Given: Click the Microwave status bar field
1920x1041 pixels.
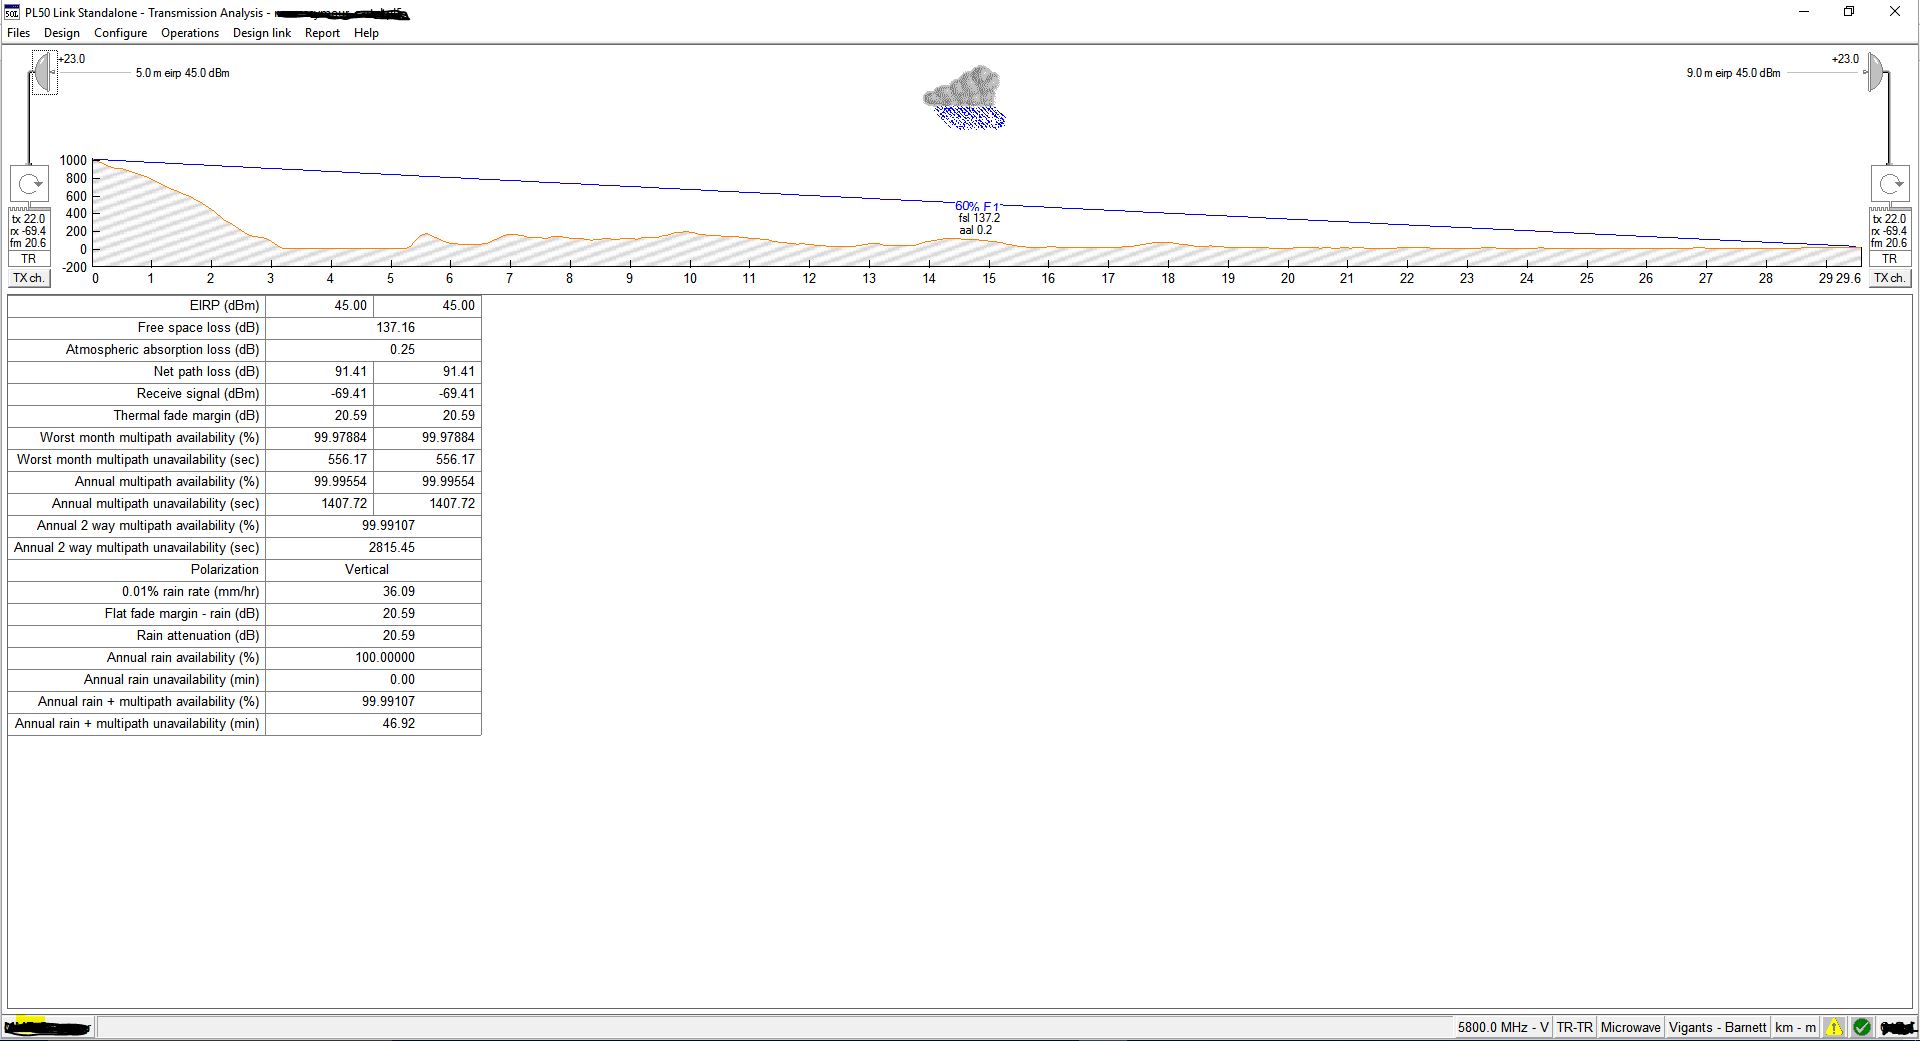Looking at the screenshot, I should coord(1631,1027).
